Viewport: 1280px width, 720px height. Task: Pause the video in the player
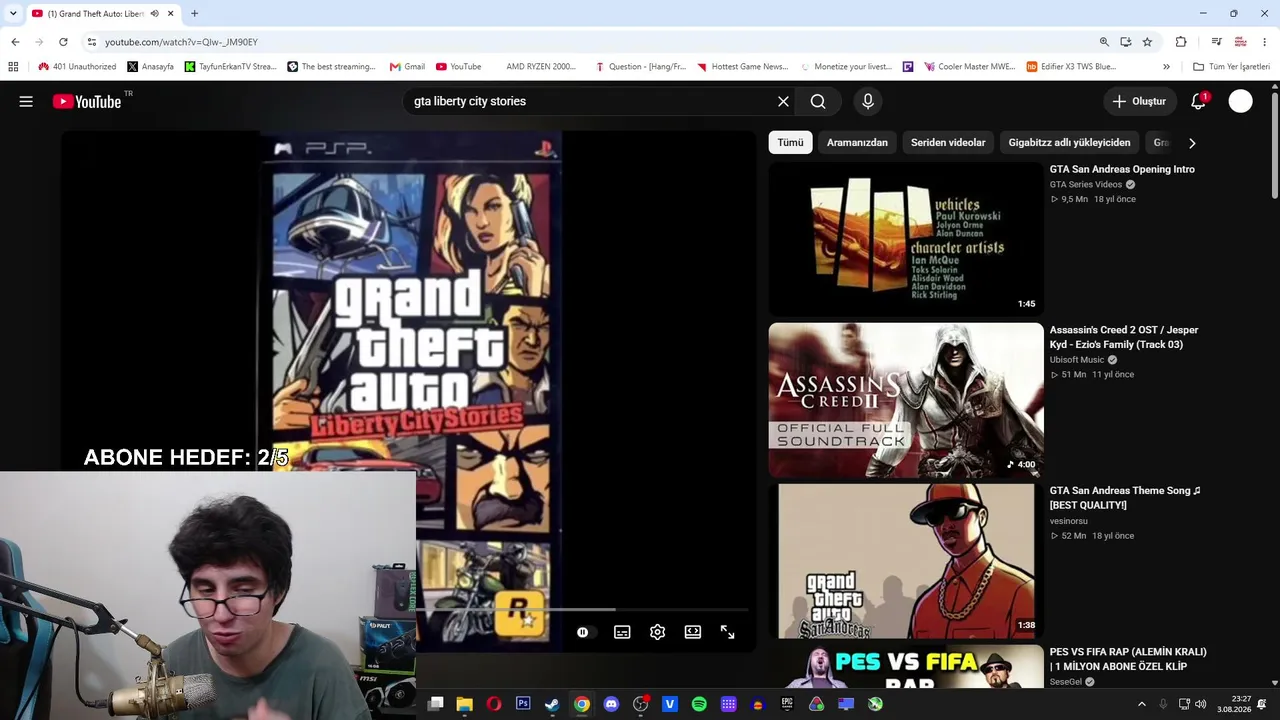tap(582, 632)
